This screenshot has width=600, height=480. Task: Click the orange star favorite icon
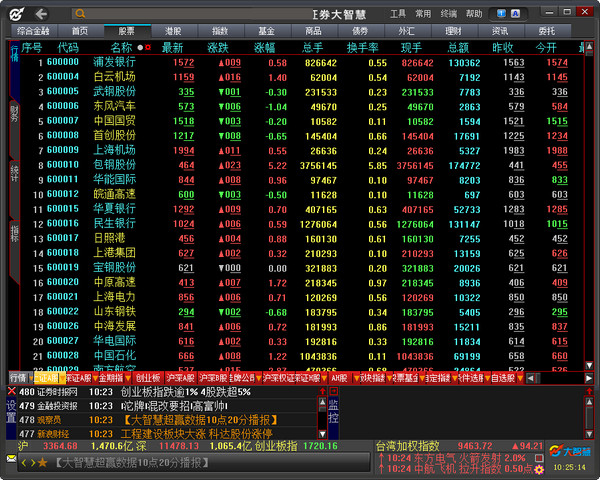[x=42, y=463]
